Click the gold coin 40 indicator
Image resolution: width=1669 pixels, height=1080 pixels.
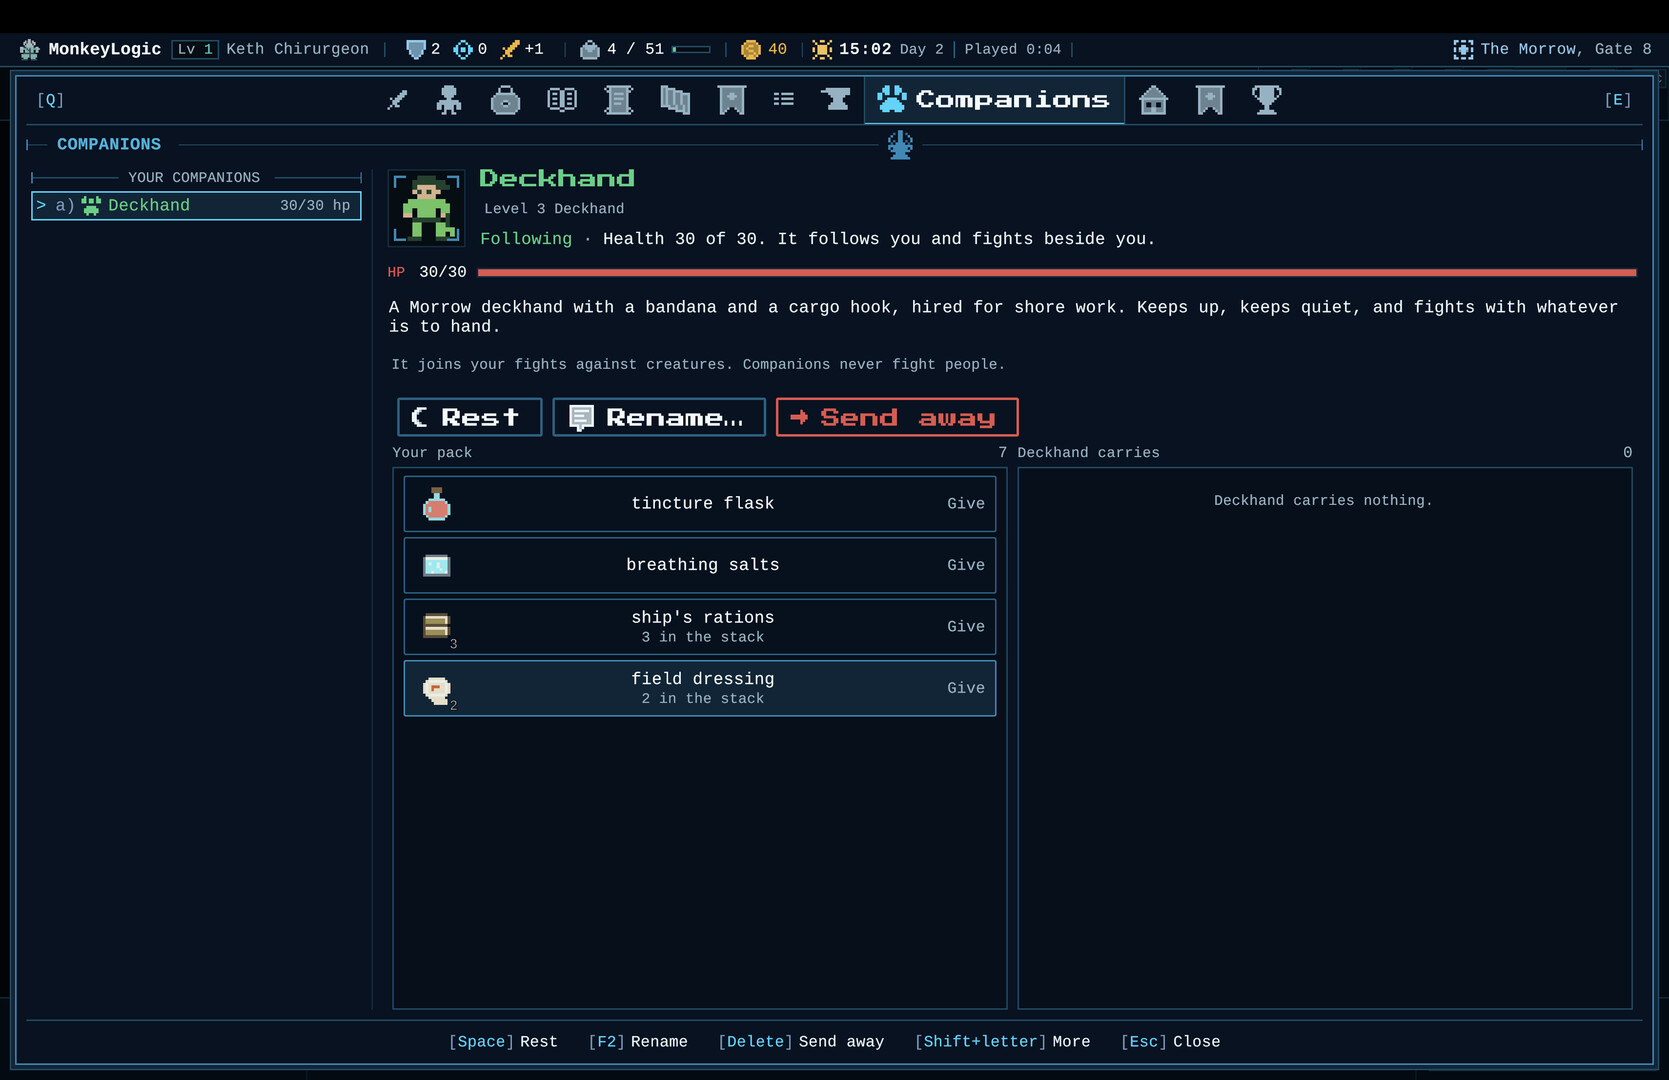pyautogui.click(x=764, y=49)
